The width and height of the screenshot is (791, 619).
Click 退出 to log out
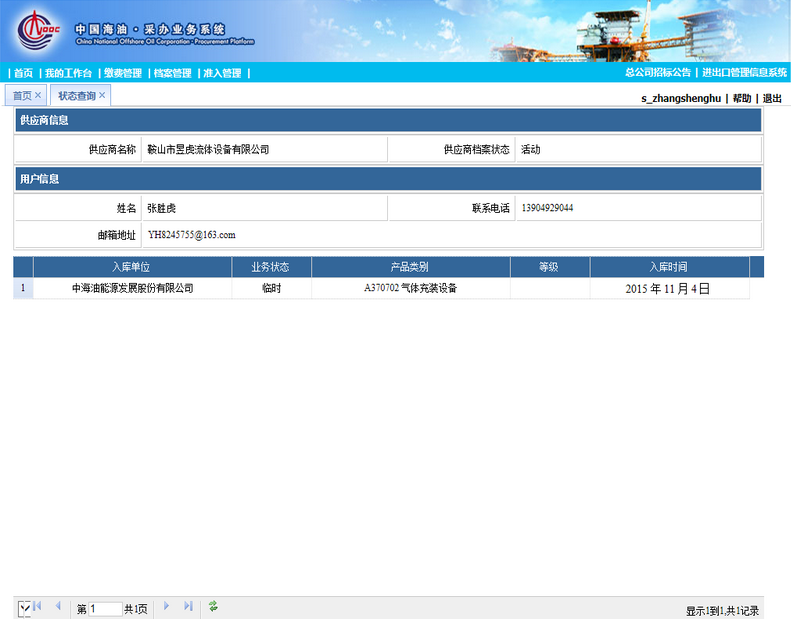(772, 98)
